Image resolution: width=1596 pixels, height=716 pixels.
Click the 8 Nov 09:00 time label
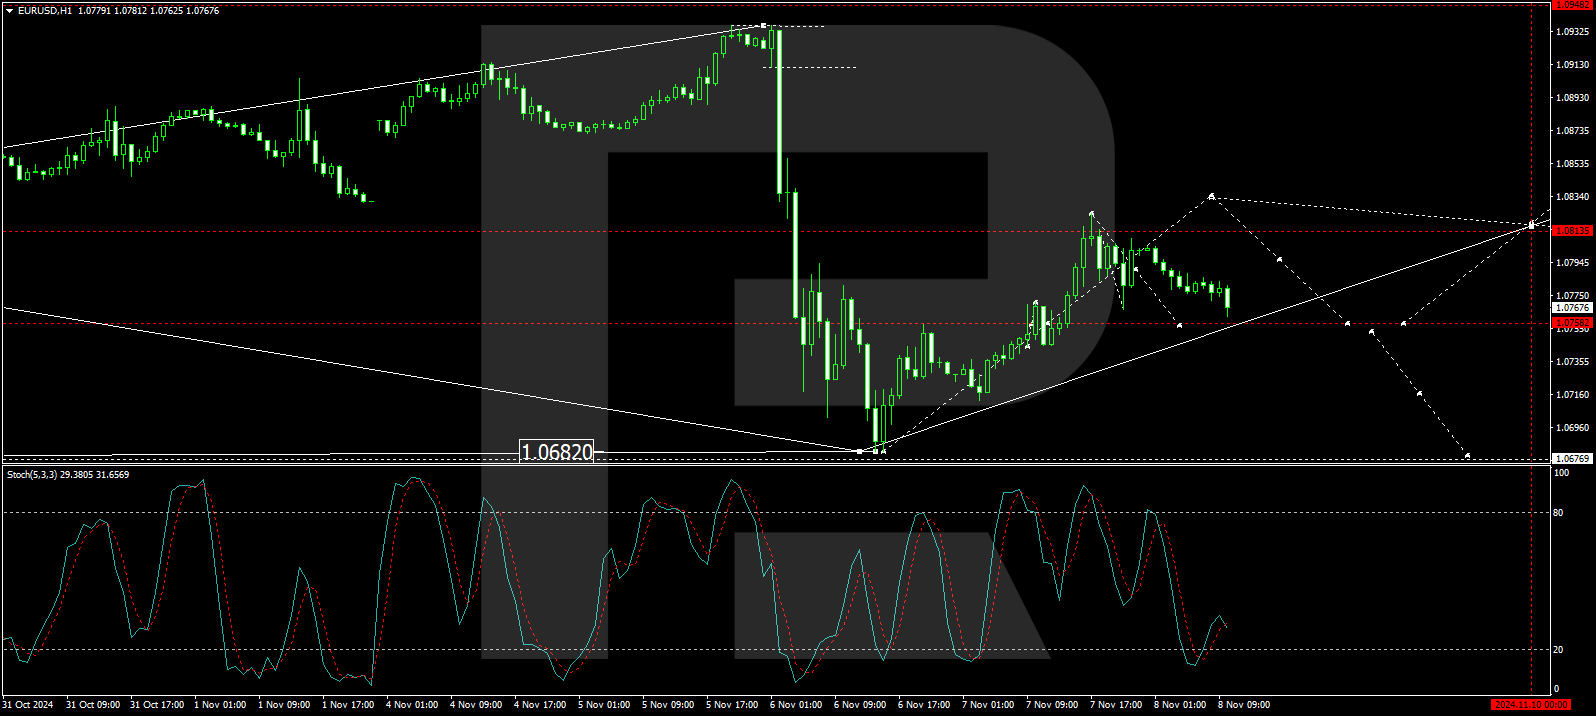click(x=1244, y=705)
